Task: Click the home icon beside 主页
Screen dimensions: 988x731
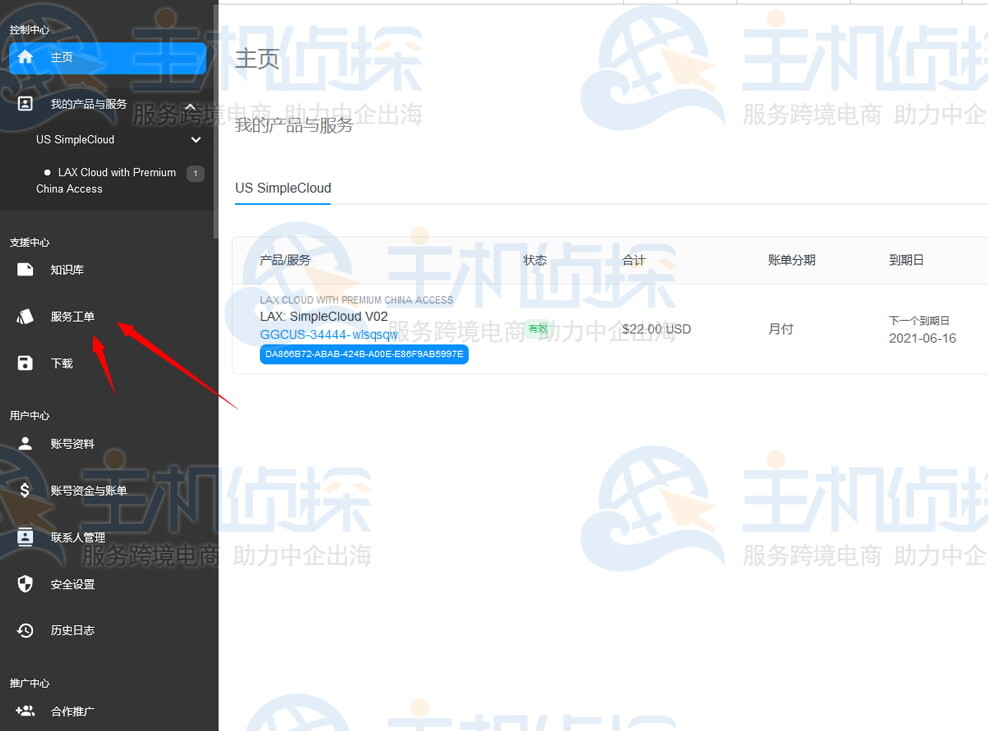Action: point(24,57)
